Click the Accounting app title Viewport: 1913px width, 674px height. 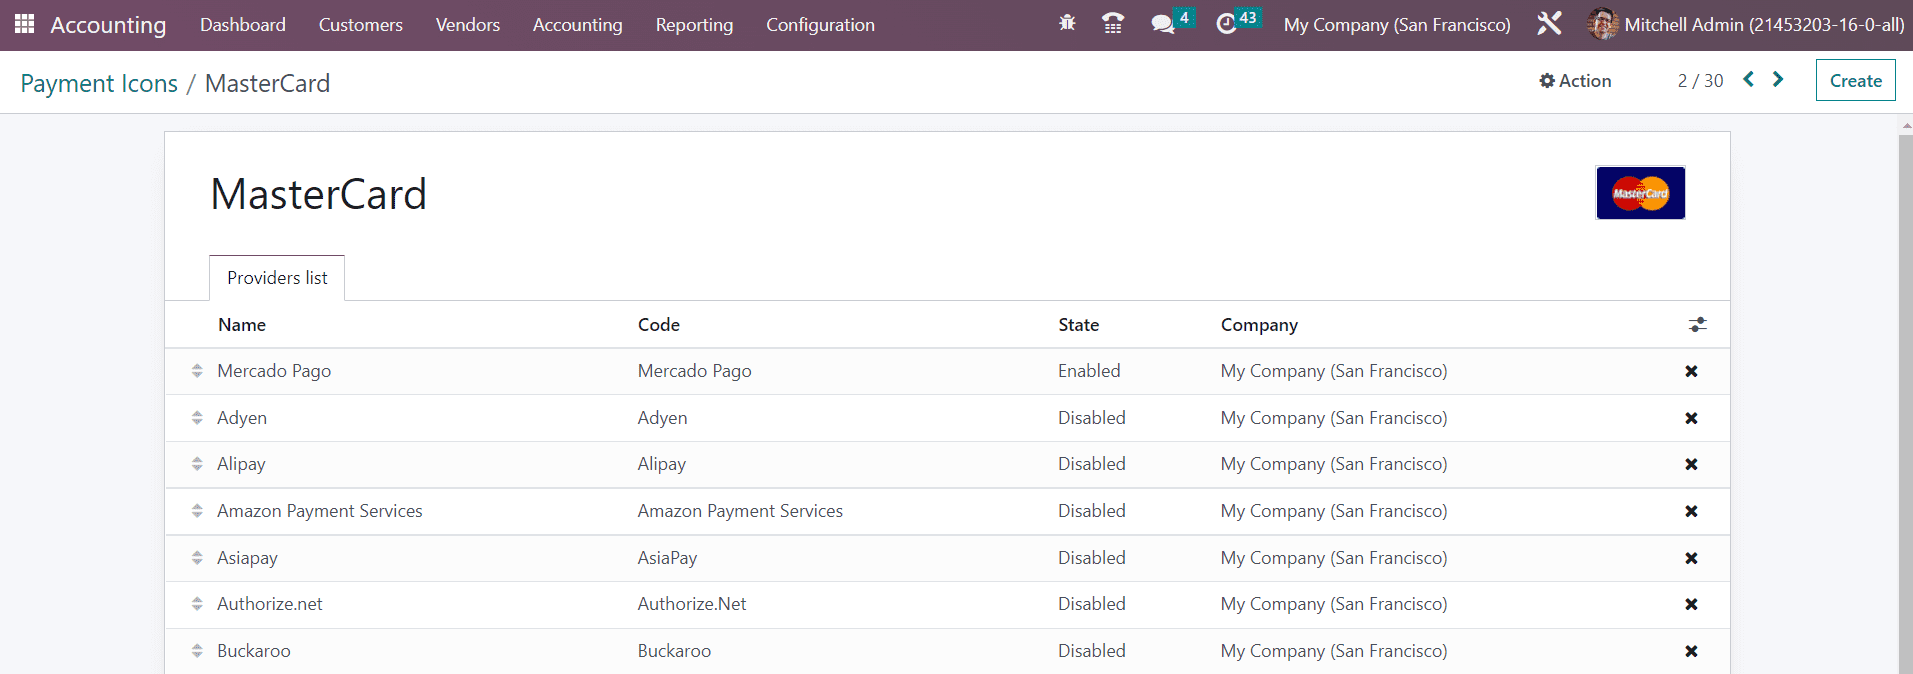pos(108,25)
